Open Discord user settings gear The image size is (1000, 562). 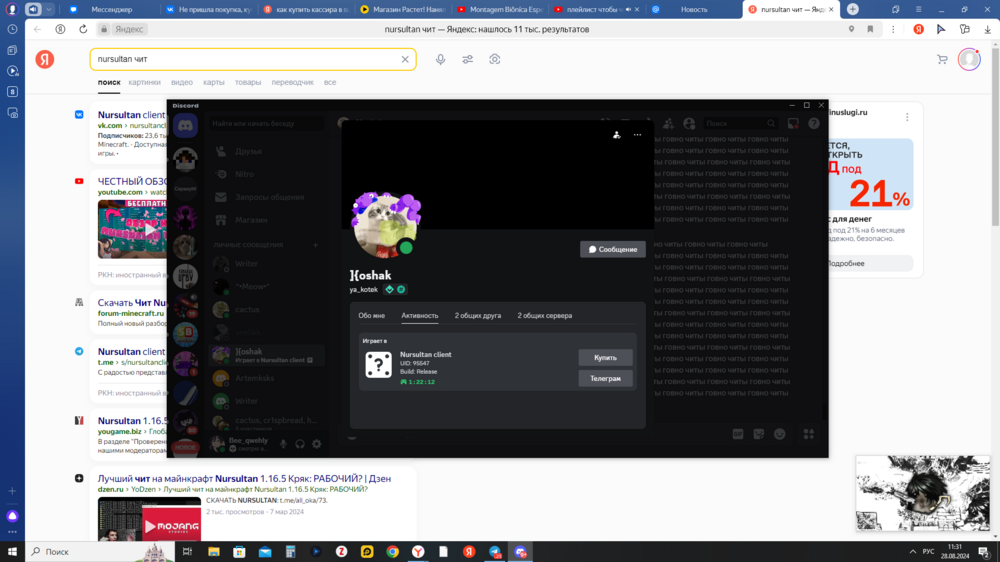pyautogui.click(x=317, y=444)
